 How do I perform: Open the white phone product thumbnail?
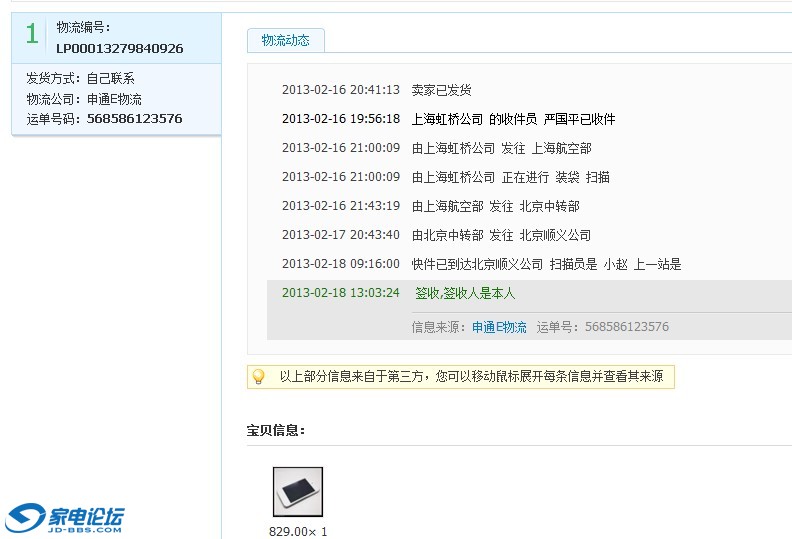coord(298,492)
